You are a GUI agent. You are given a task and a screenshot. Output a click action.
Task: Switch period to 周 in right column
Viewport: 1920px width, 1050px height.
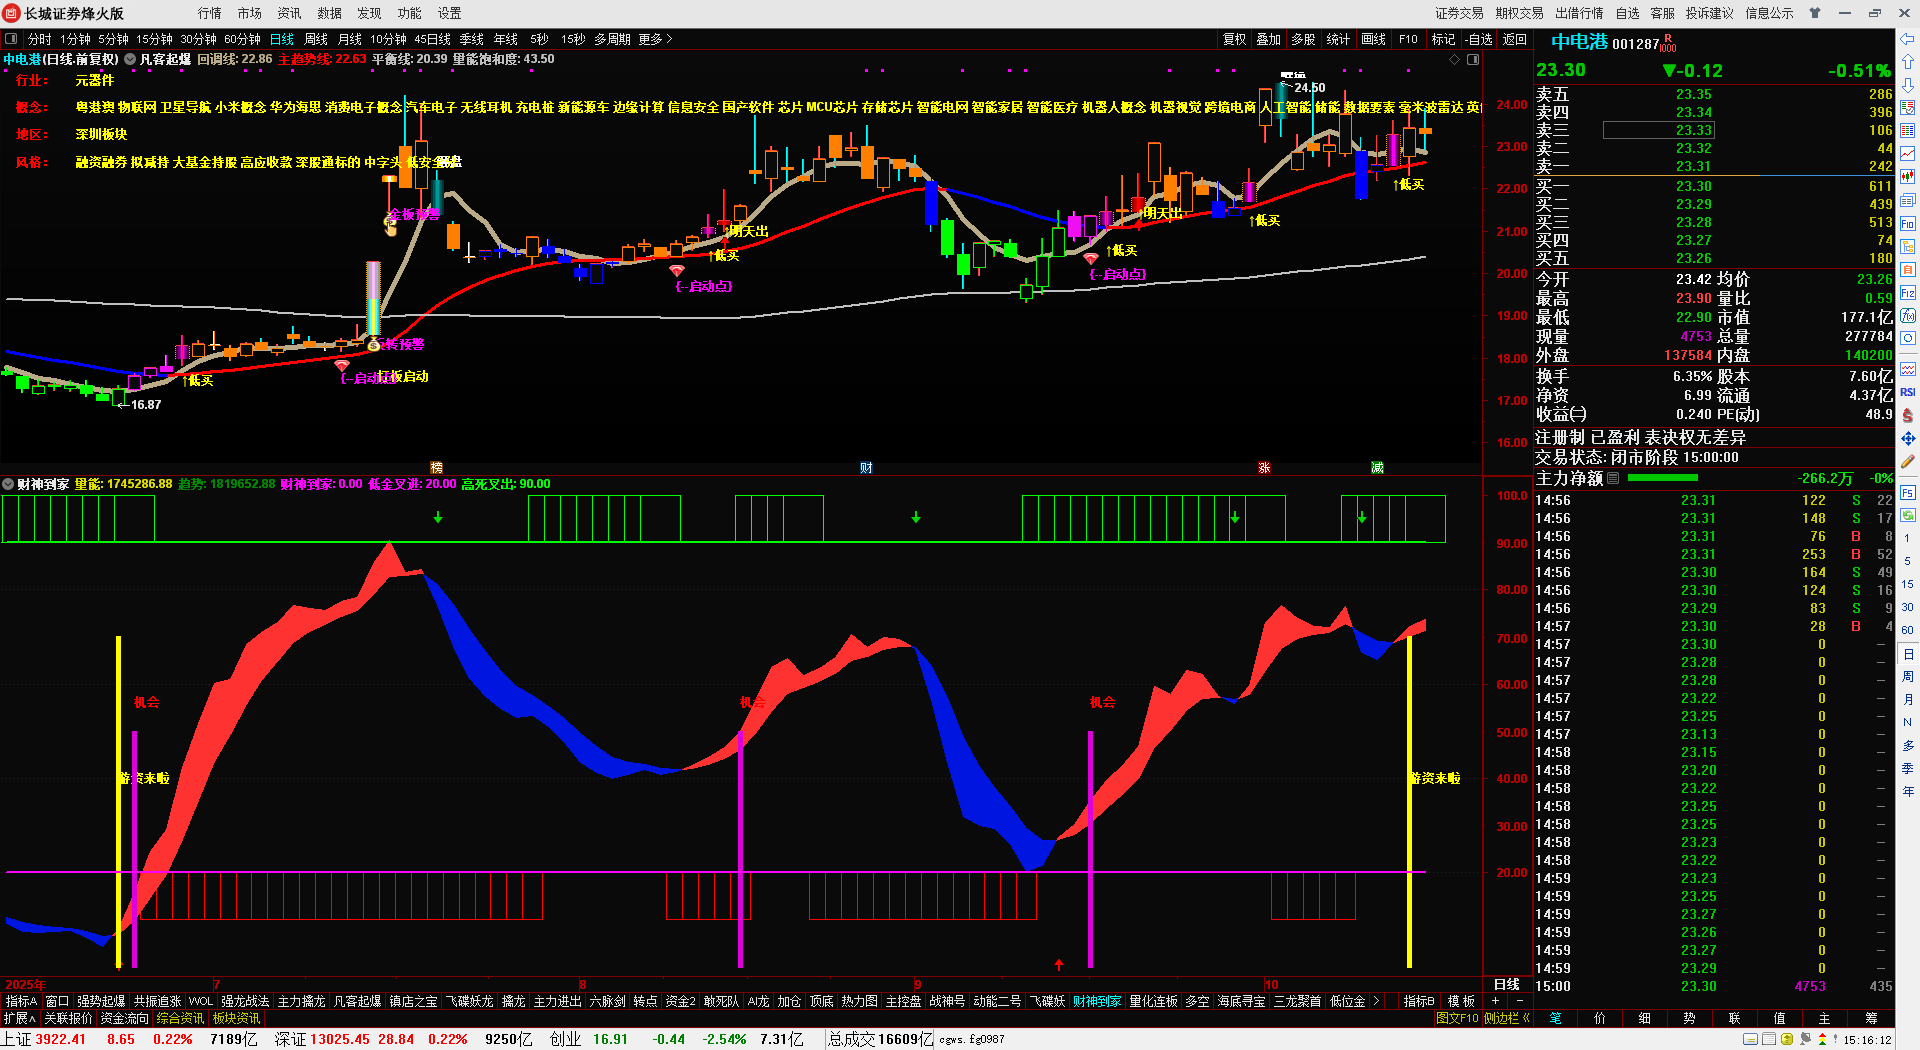1908,677
